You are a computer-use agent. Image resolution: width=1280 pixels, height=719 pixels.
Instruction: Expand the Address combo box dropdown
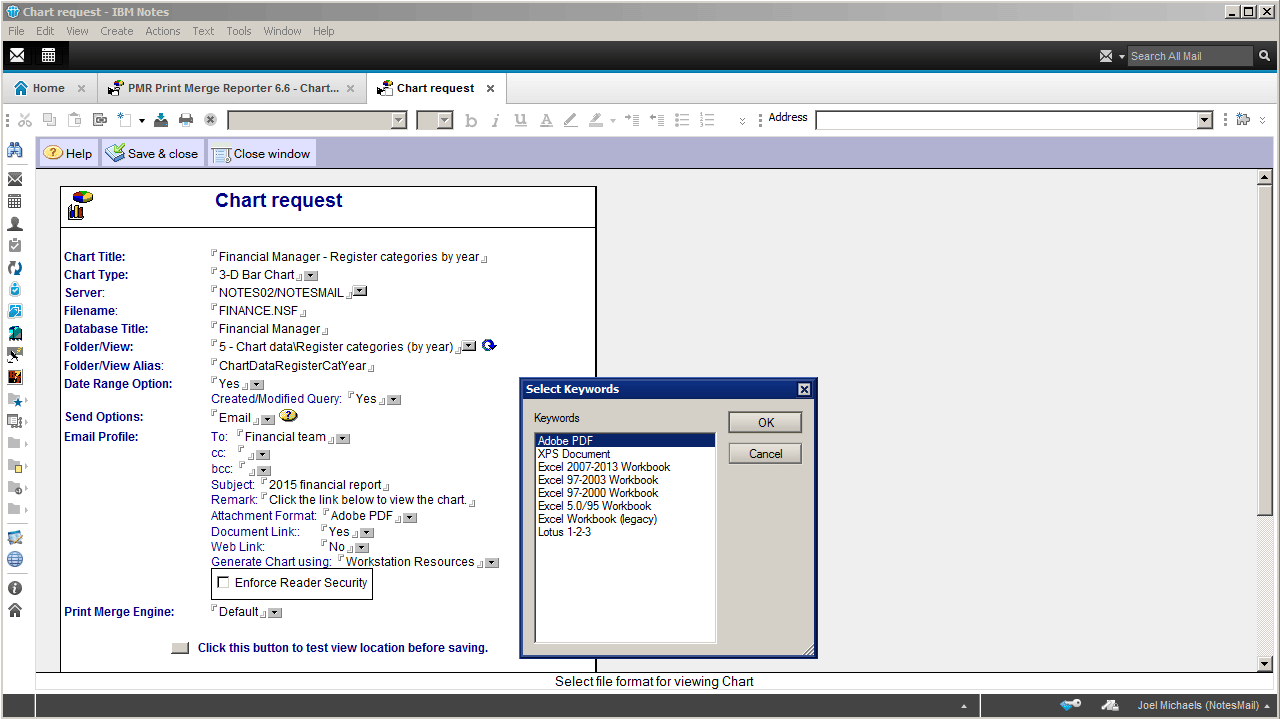pos(1205,120)
